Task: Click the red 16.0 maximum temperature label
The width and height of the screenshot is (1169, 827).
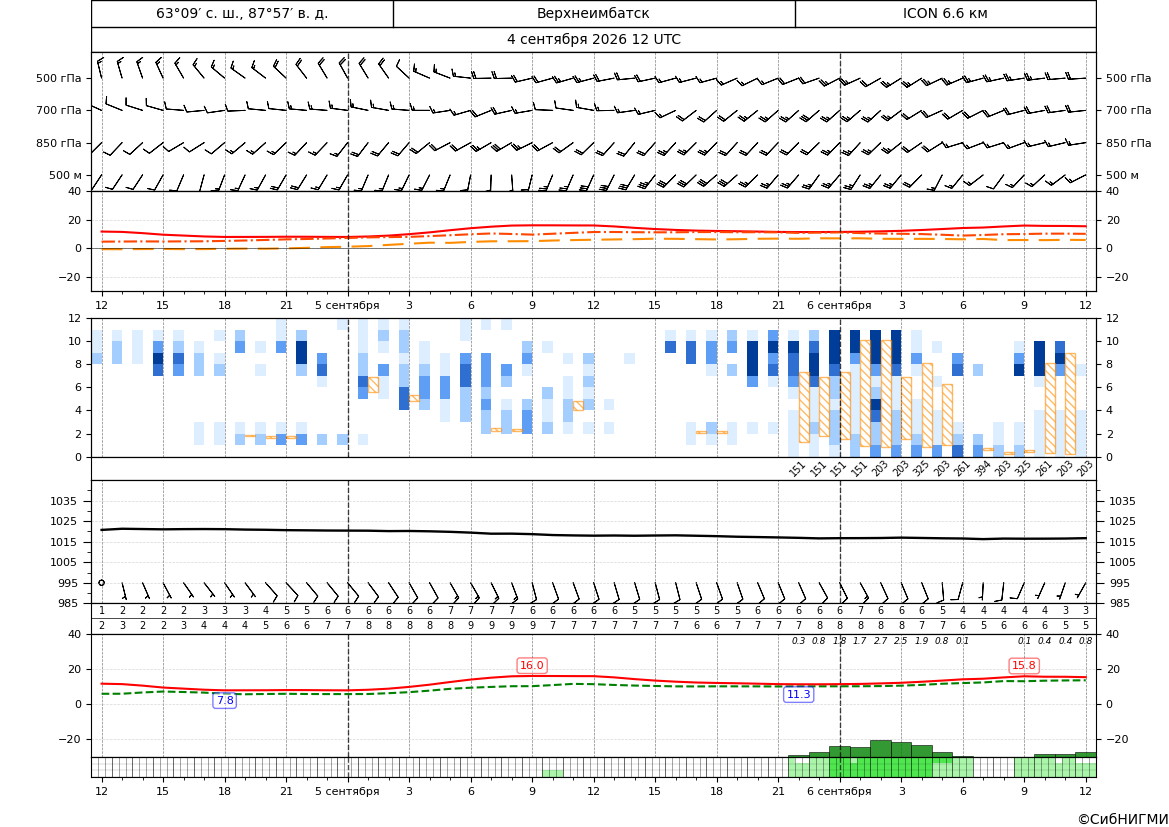Action: pos(532,665)
